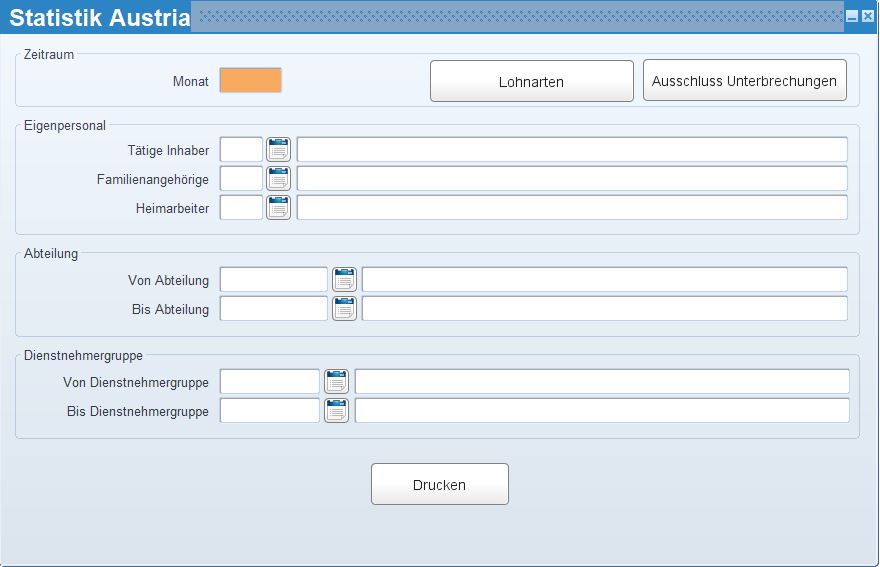Open lookup icon for Heimarbeiter

(x=278, y=208)
